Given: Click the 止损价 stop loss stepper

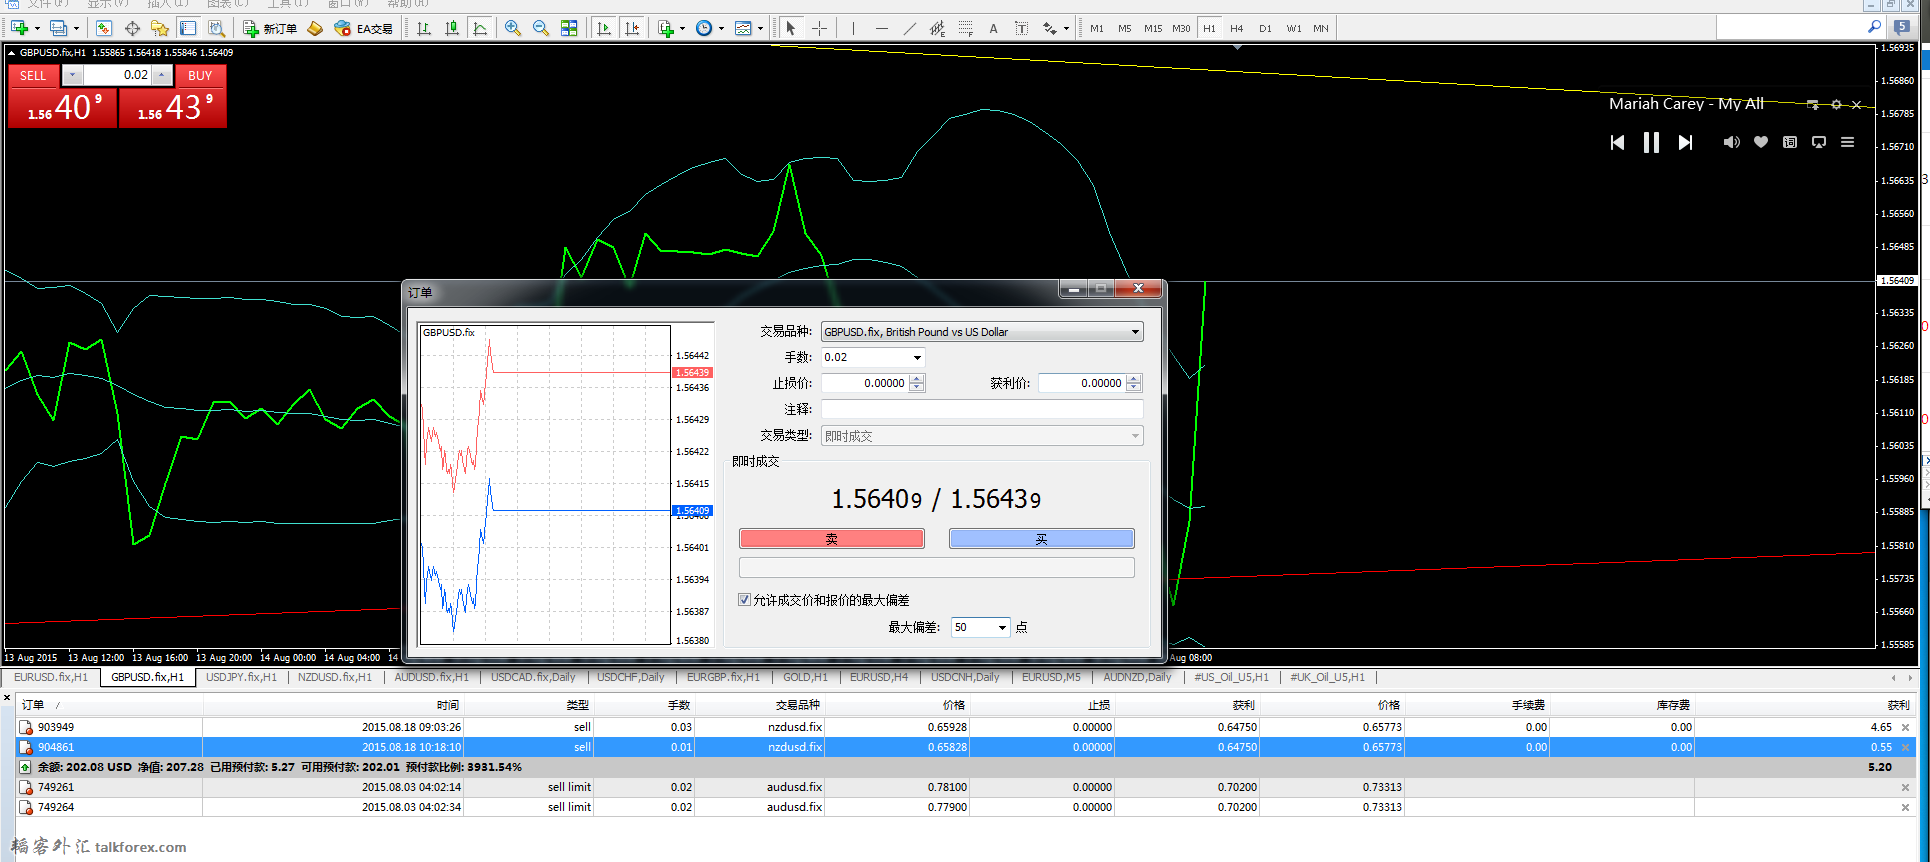Looking at the screenshot, I should click(917, 383).
